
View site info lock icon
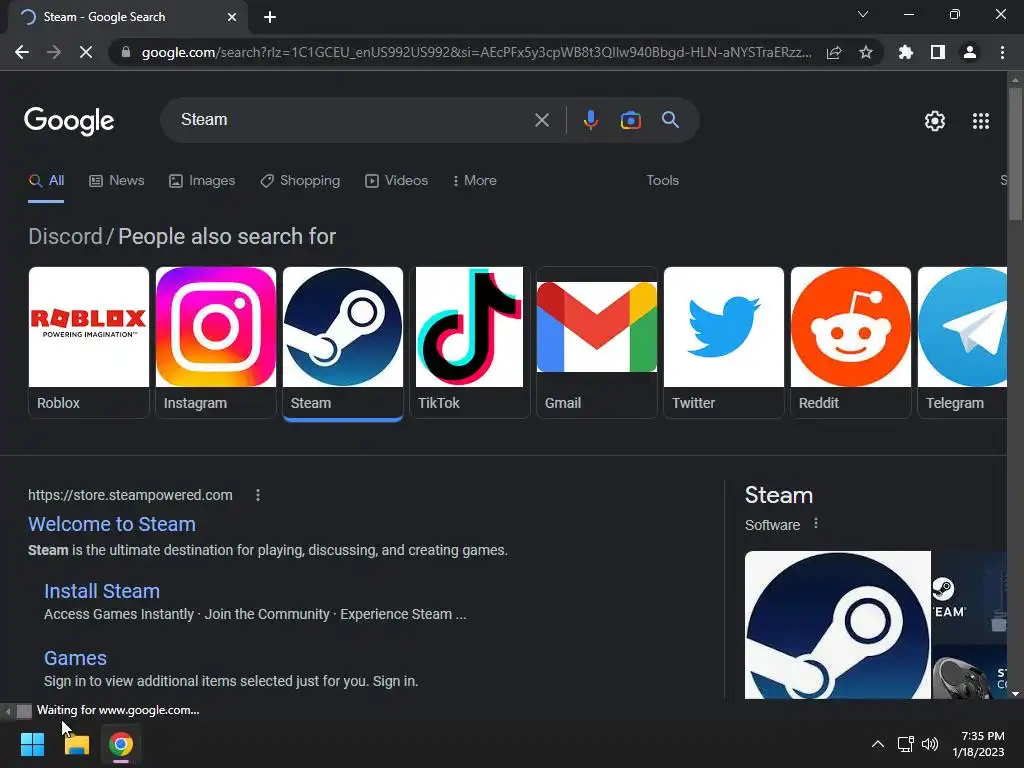(x=126, y=52)
